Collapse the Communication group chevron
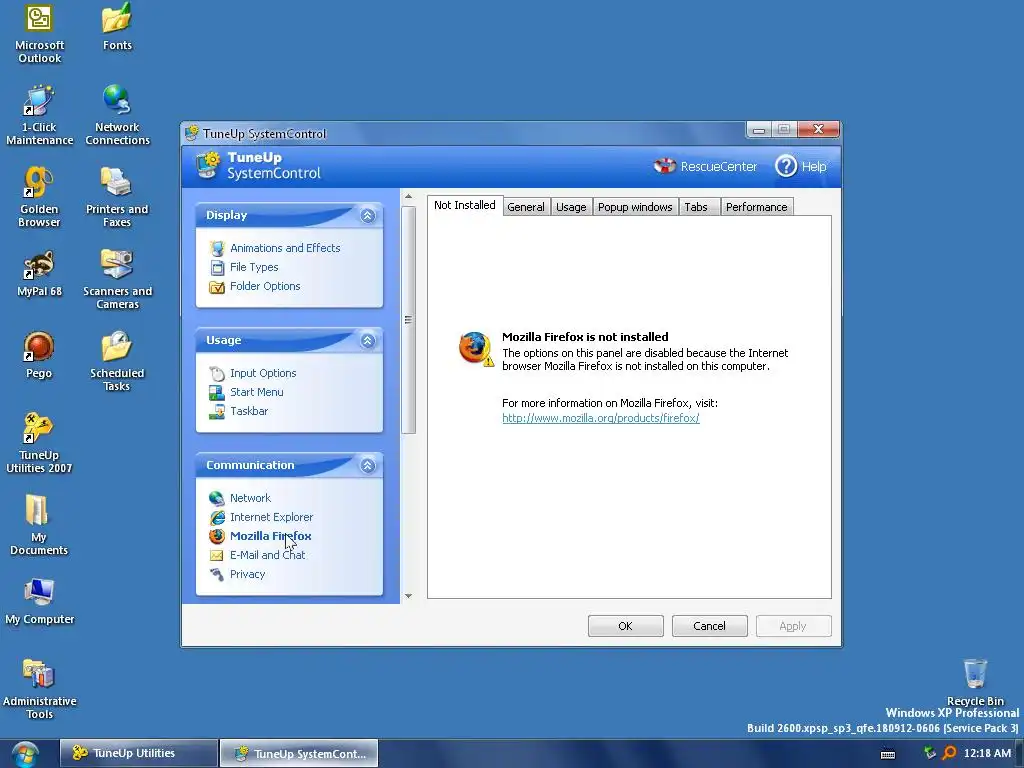1024x768 pixels. click(x=368, y=465)
